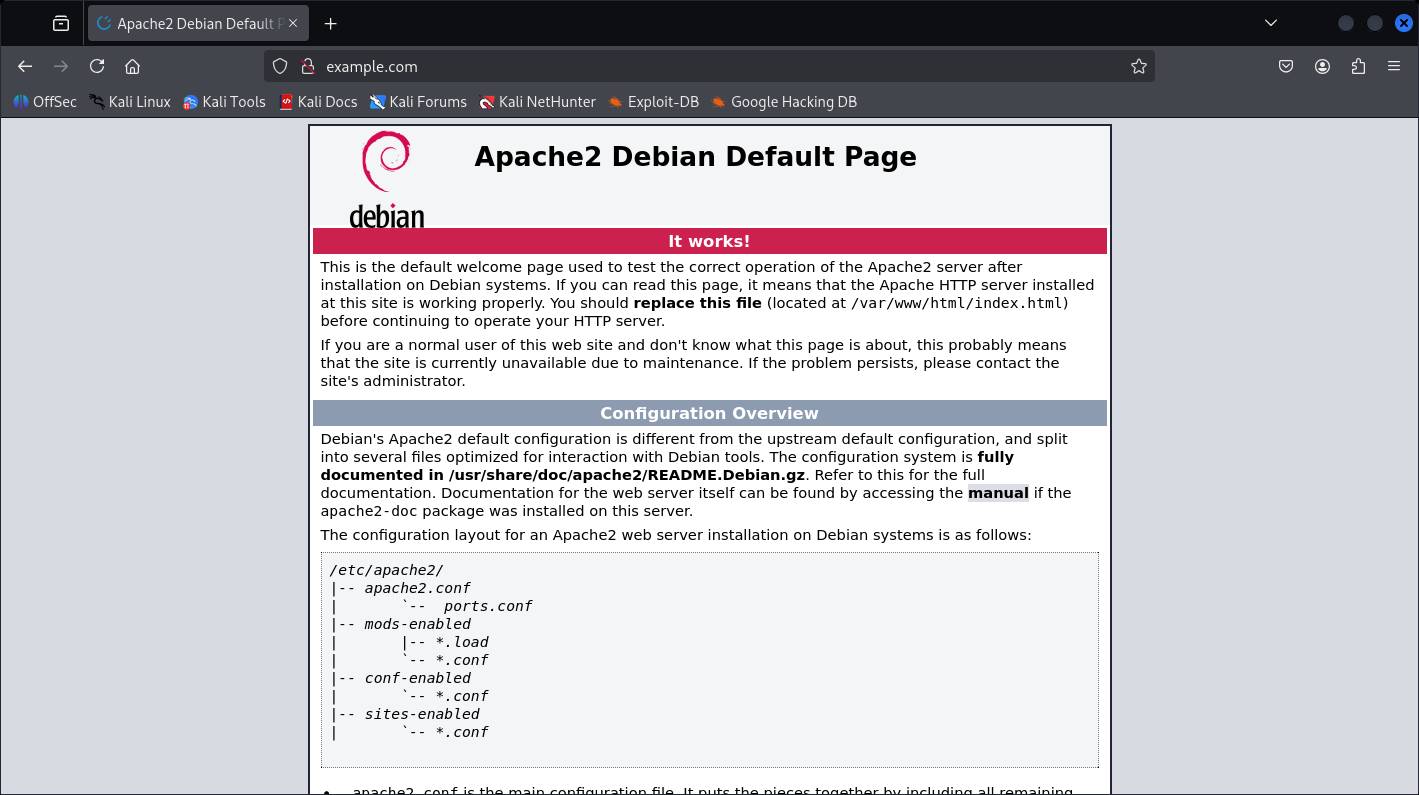
Task: Open the application hamburger menu
Action: pos(1394,66)
